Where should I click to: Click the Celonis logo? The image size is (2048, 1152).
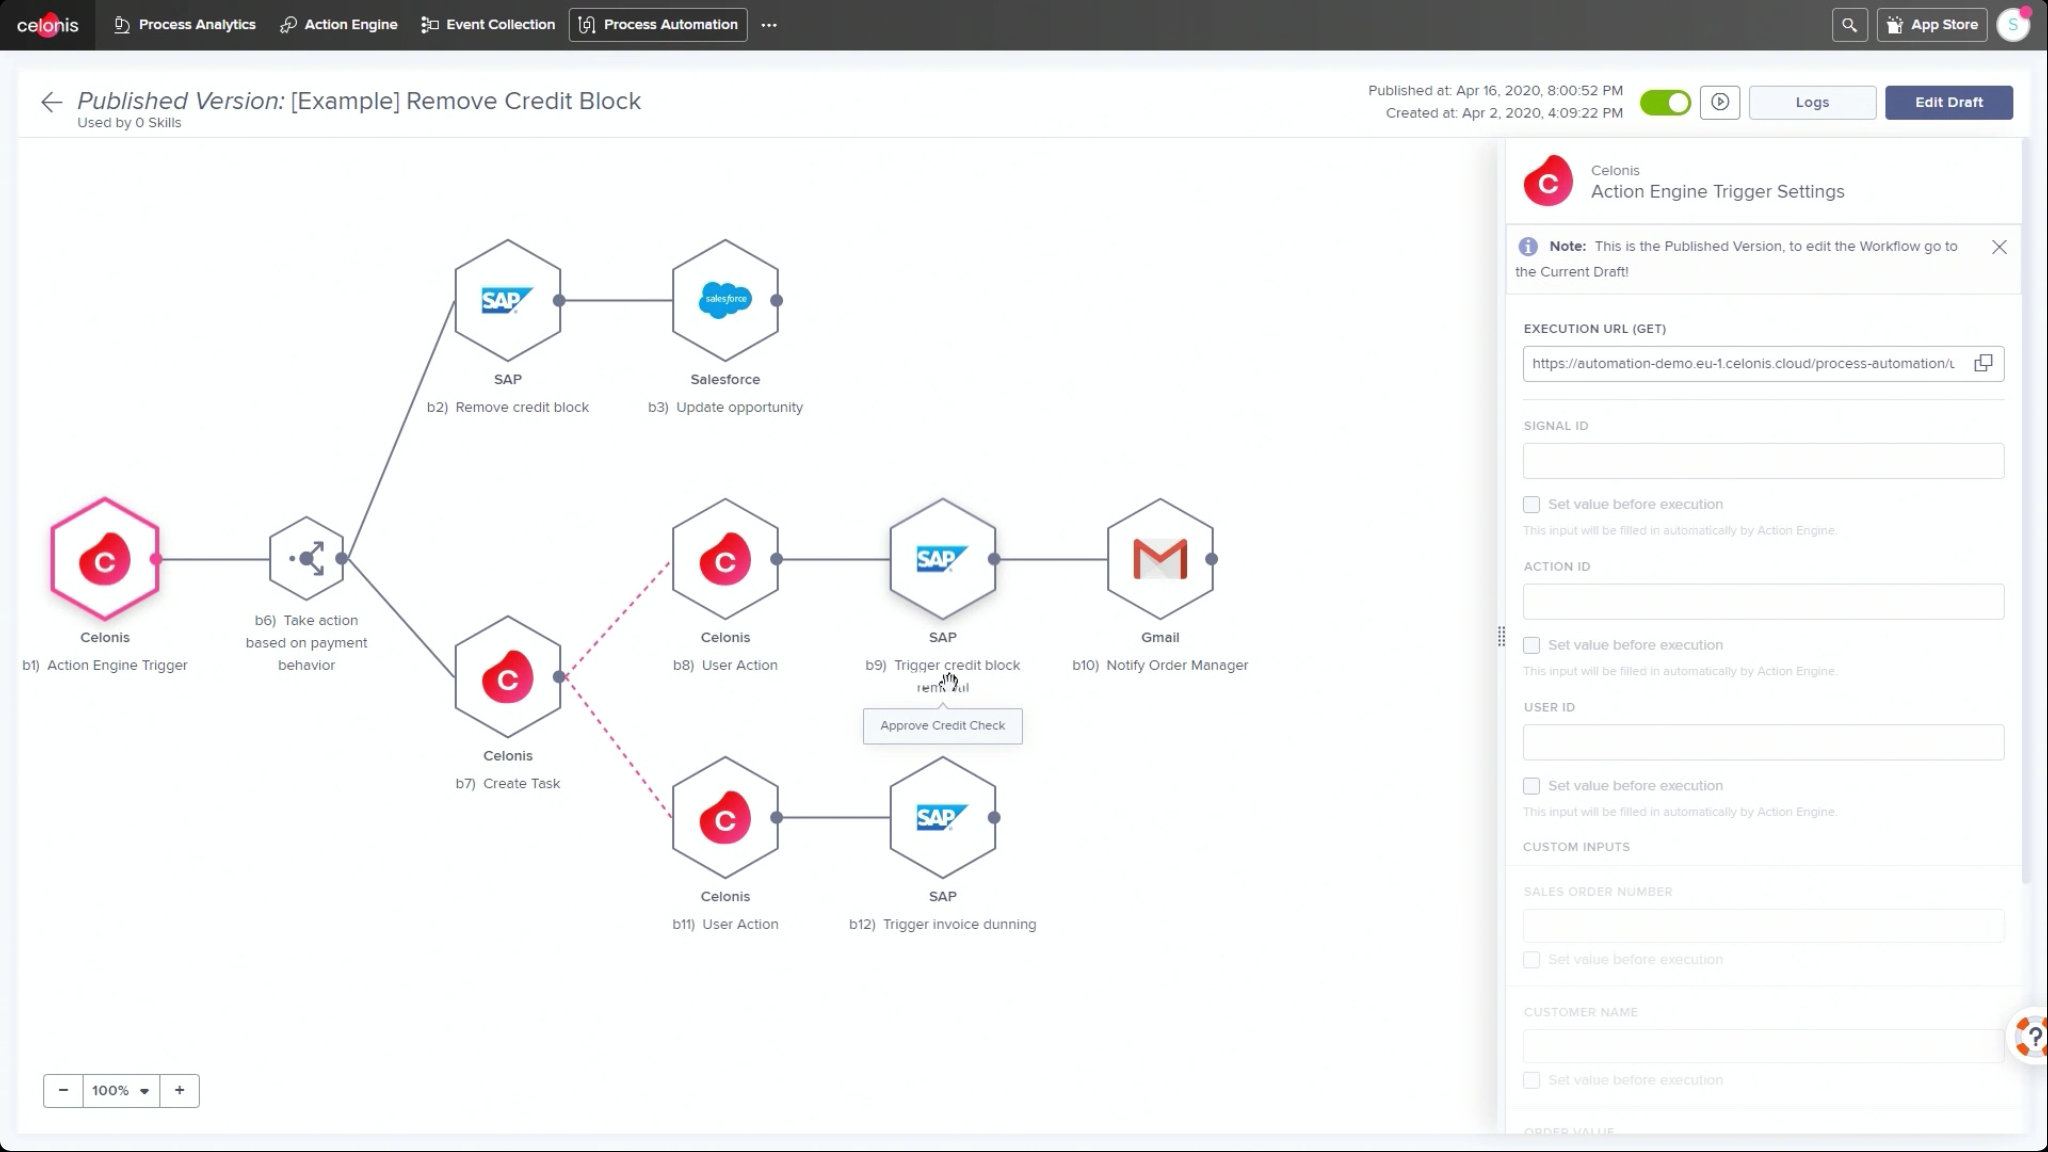(47, 24)
